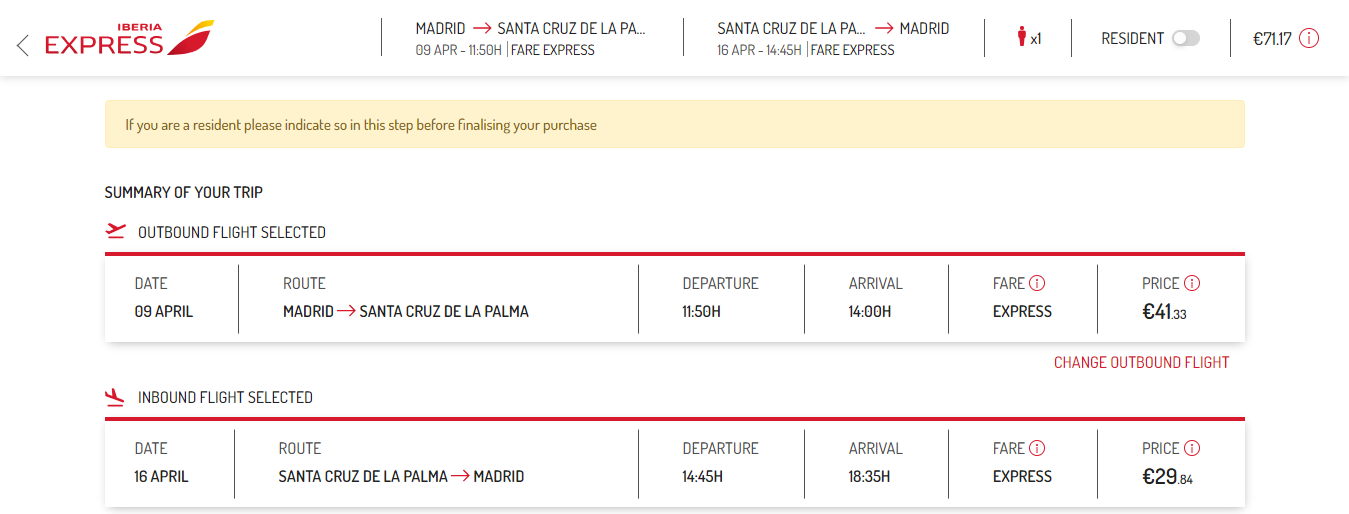Show outbound flight Price info icon

pyautogui.click(x=1192, y=283)
